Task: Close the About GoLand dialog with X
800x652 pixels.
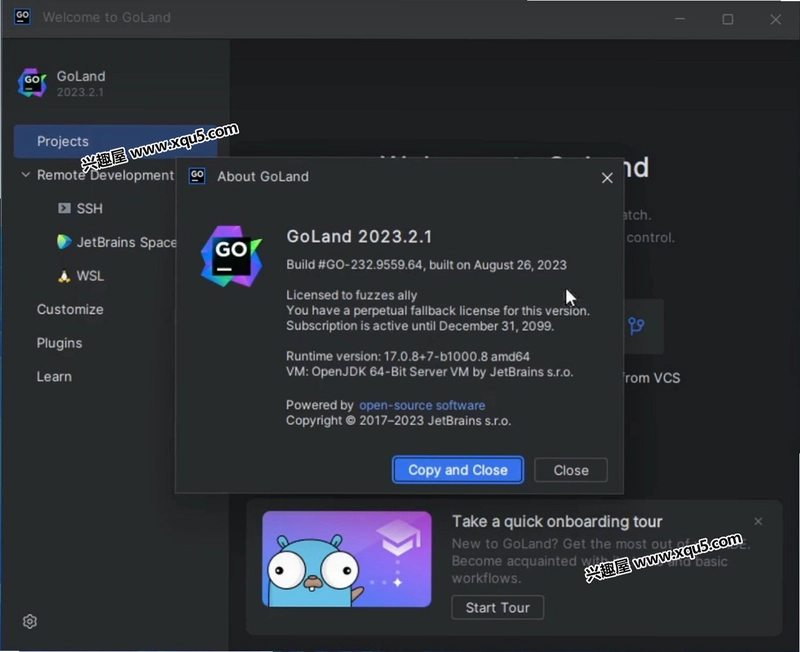Action: click(x=607, y=178)
